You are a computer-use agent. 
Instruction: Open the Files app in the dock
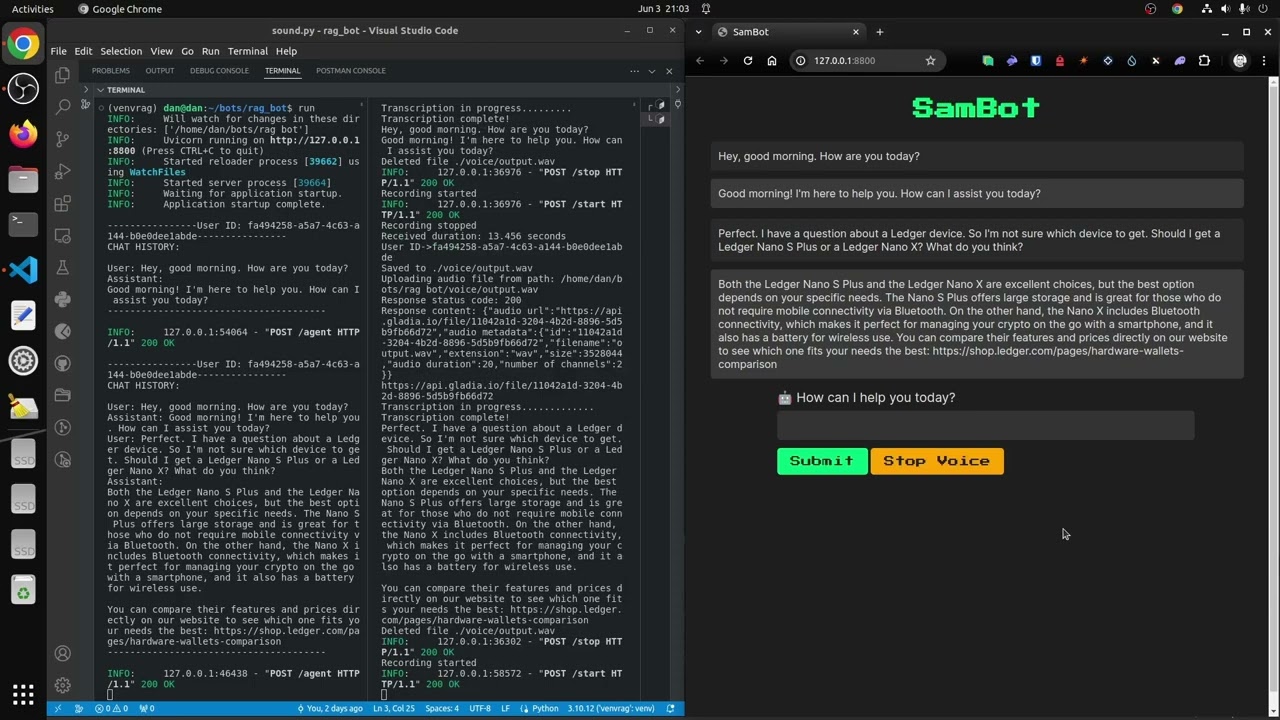pos(23,180)
